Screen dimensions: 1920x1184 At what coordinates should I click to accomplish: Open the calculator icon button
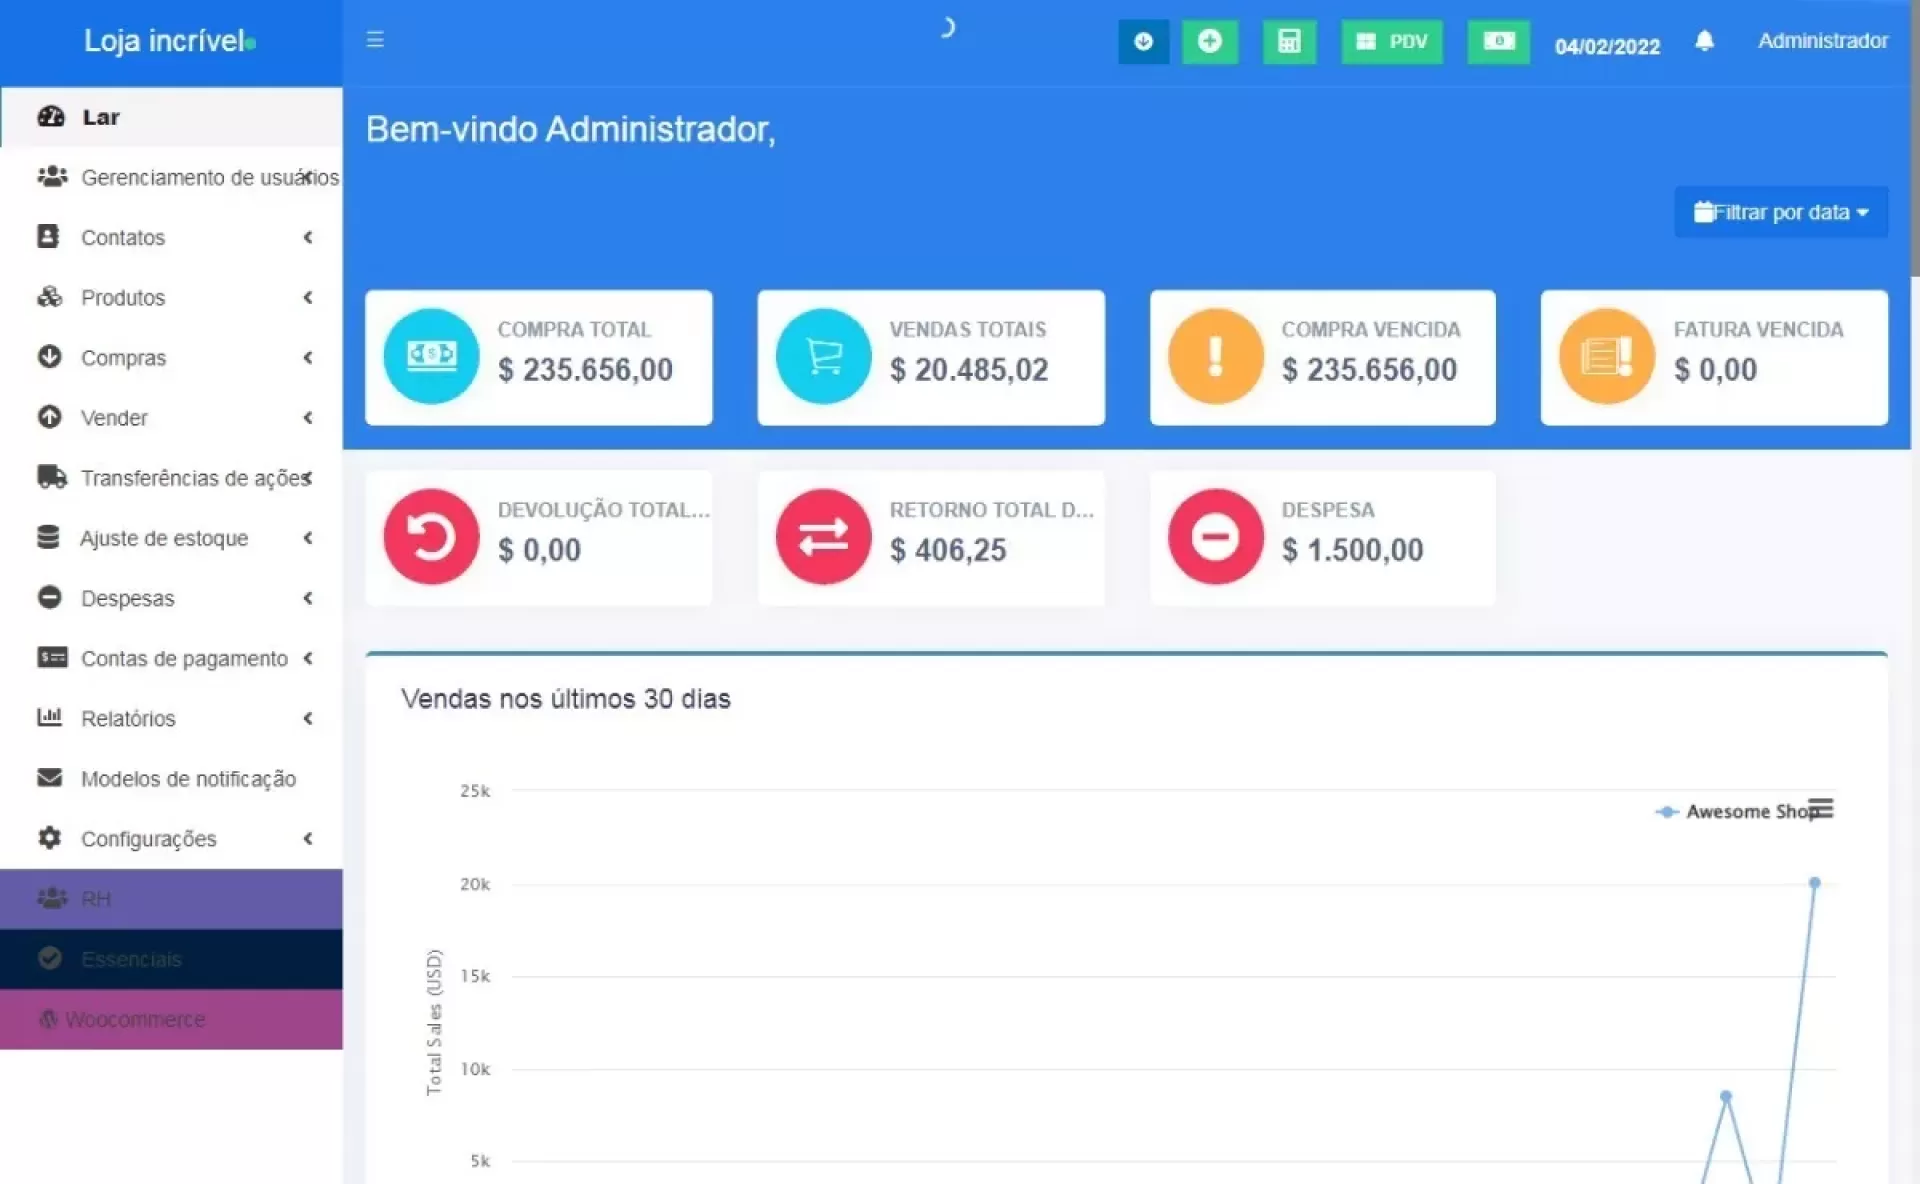pos(1289,42)
